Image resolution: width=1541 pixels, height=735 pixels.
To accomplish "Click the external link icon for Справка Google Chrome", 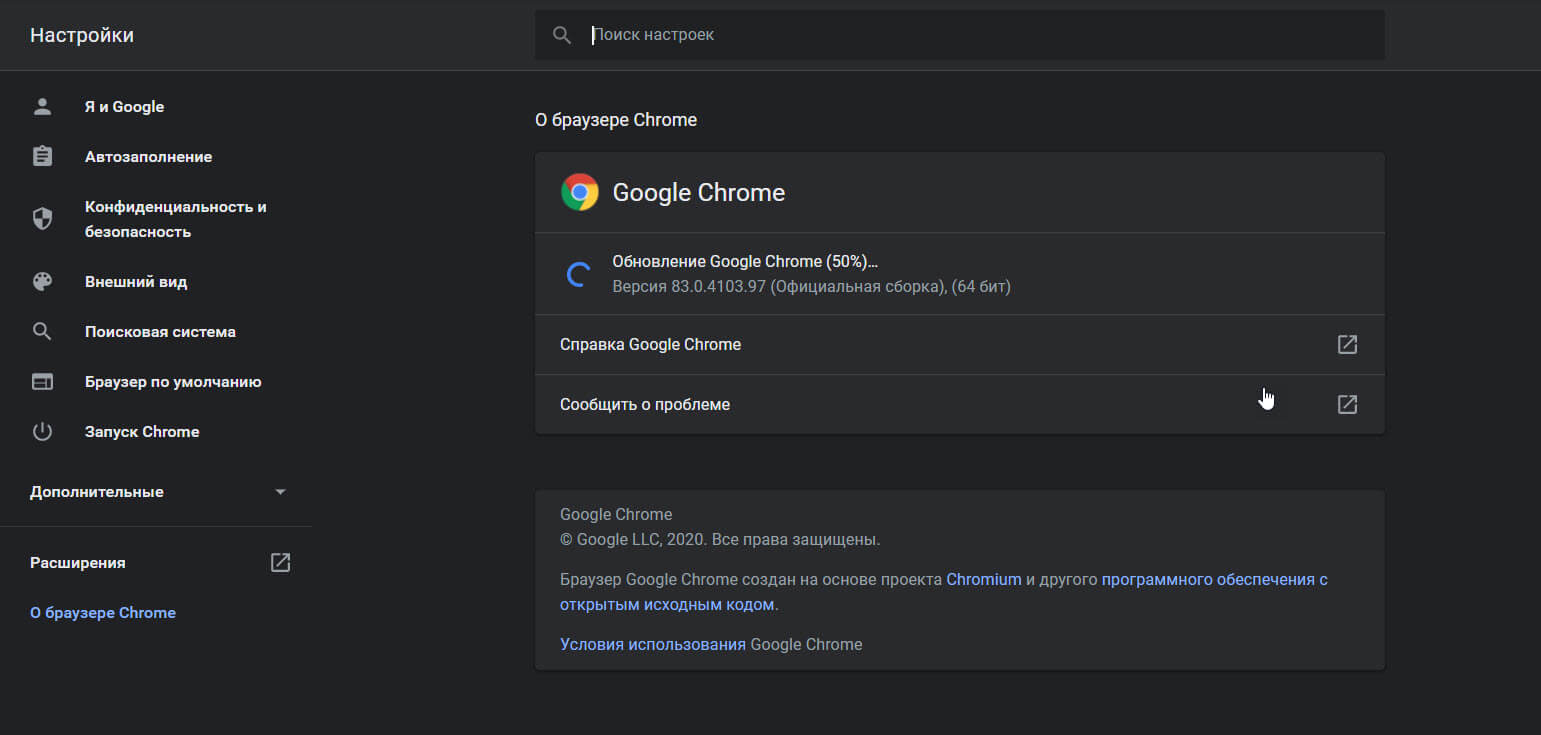I will (x=1347, y=344).
